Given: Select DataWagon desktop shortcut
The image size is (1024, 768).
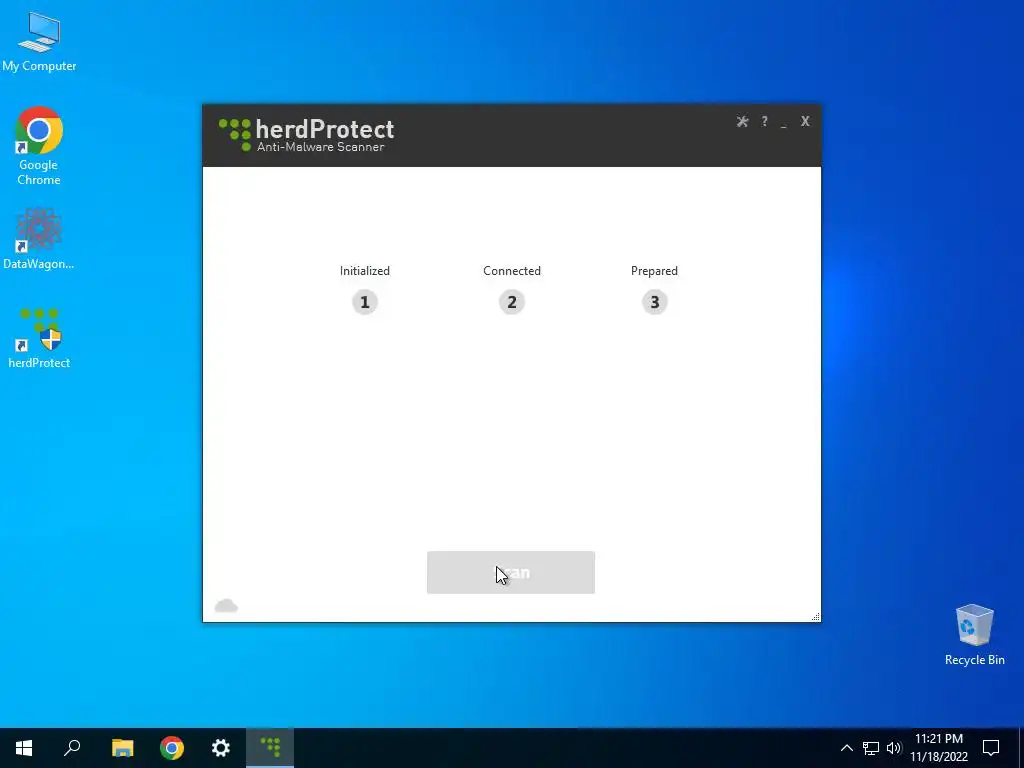Looking at the screenshot, I should [39, 239].
